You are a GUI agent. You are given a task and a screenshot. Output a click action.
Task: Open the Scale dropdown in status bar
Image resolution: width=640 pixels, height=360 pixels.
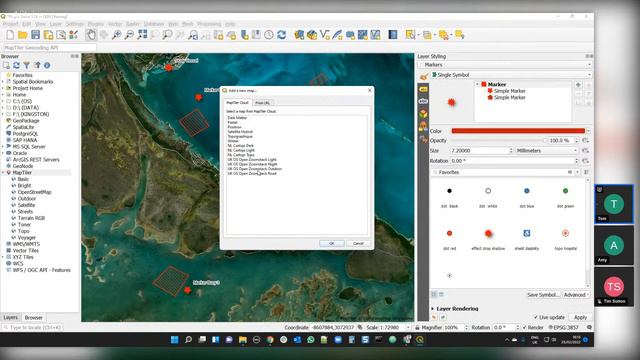408,327
